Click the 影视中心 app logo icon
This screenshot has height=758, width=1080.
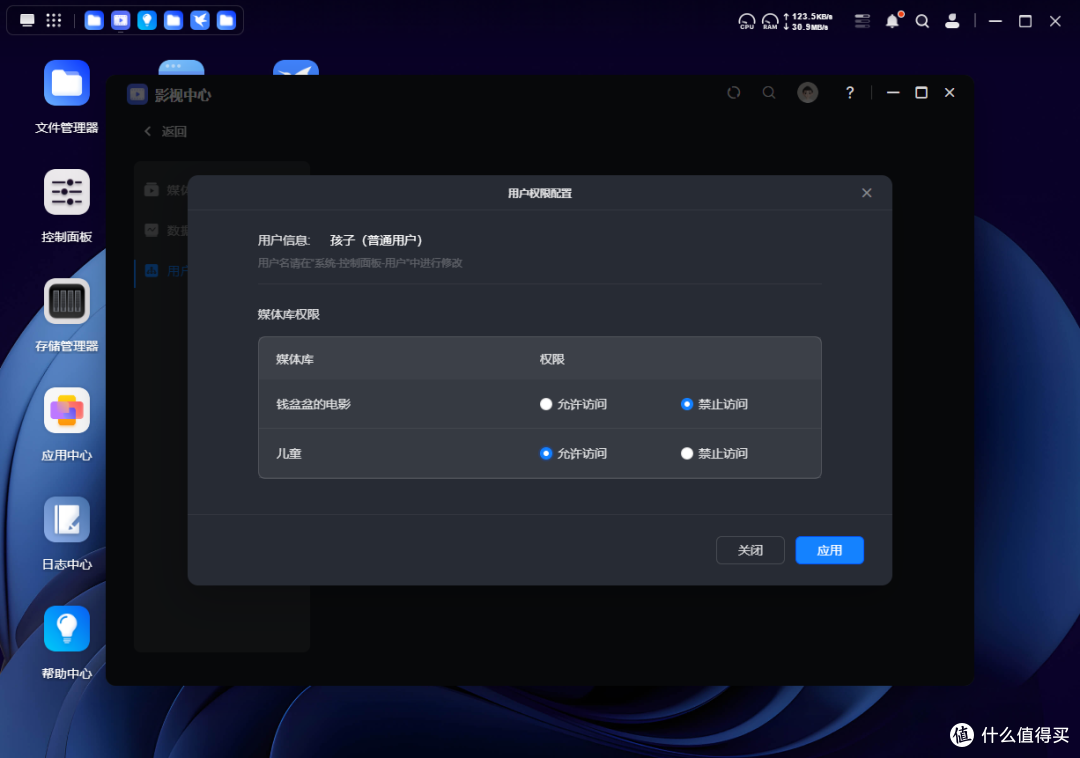point(137,94)
